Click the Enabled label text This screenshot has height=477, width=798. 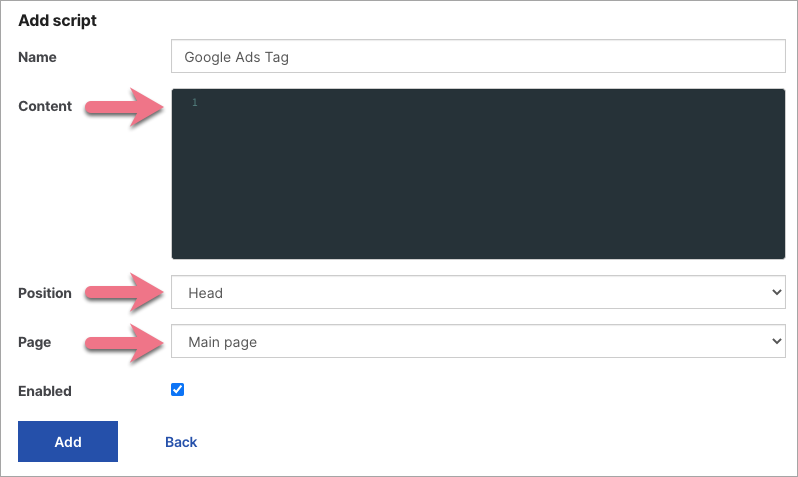pyautogui.click(x=45, y=391)
